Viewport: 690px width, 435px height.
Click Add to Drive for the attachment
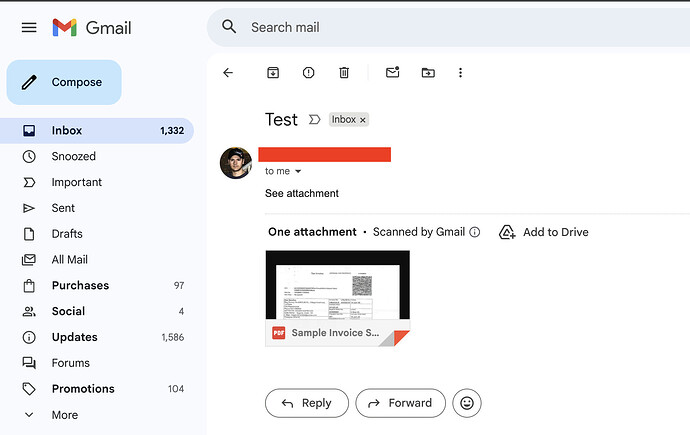tap(544, 232)
